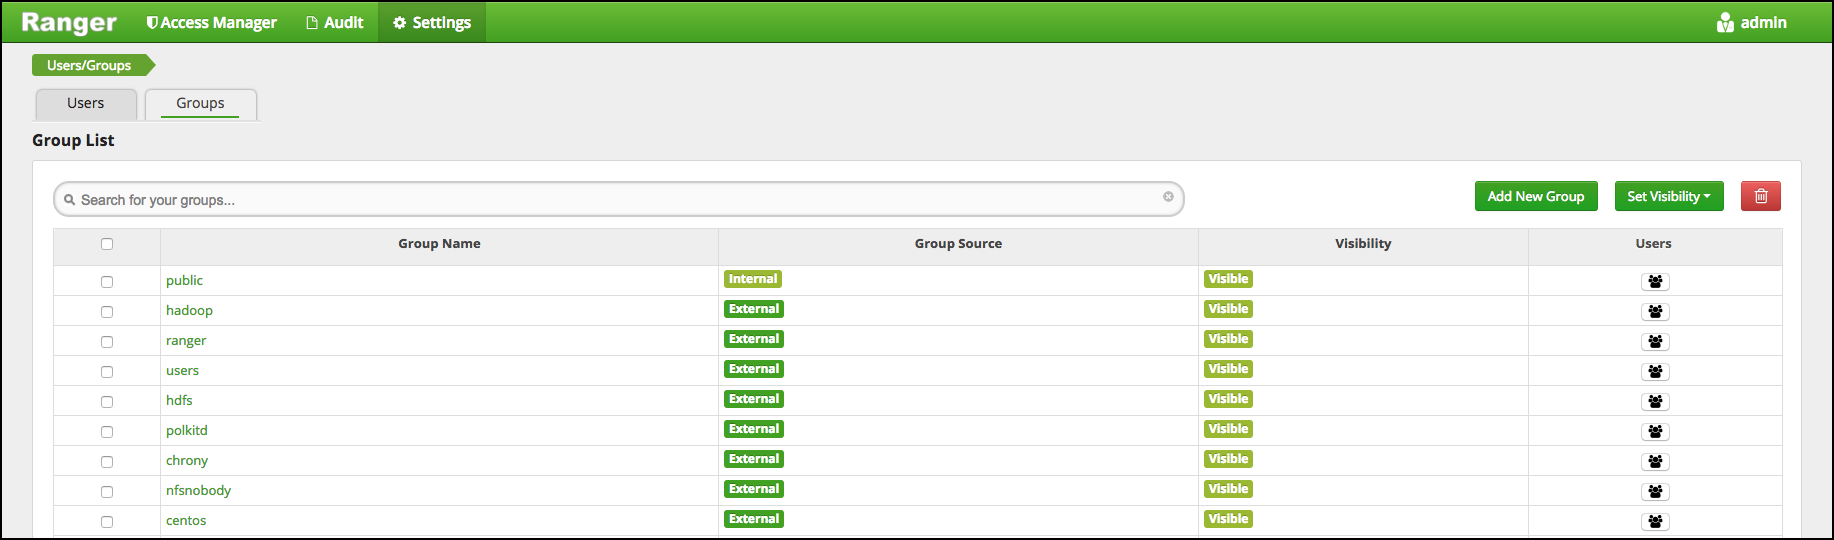Open the hdfs group link

(x=179, y=400)
